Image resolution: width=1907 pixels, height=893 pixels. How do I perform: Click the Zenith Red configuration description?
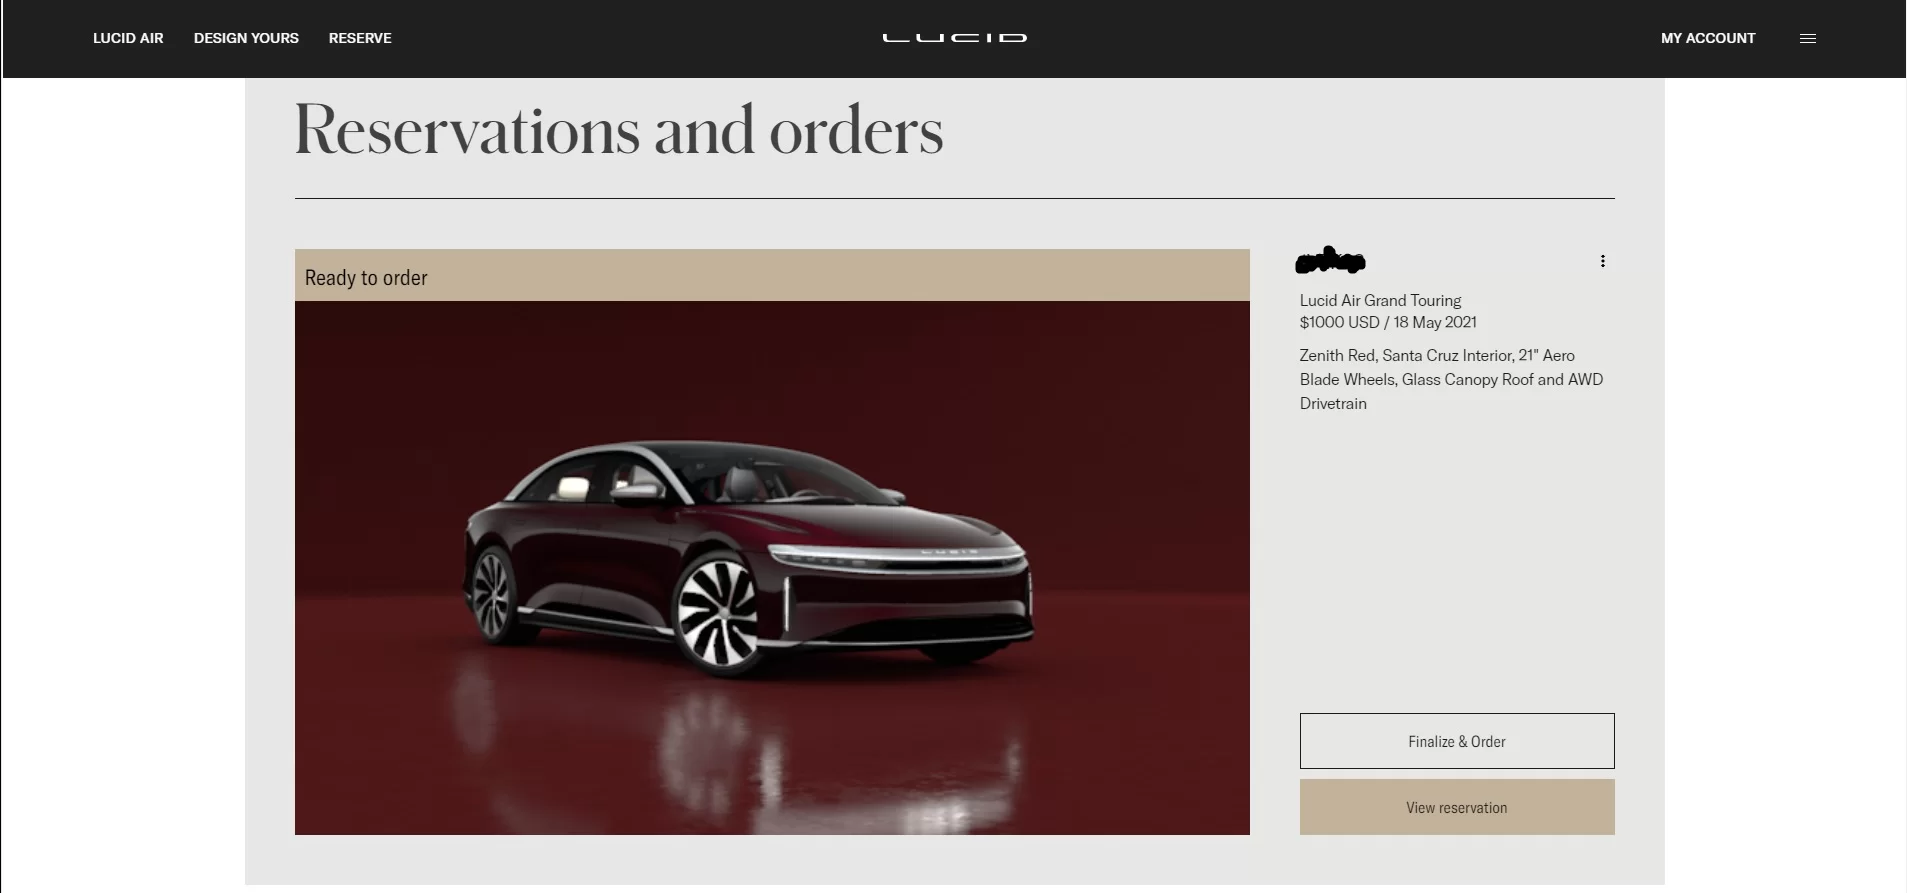[1451, 379]
